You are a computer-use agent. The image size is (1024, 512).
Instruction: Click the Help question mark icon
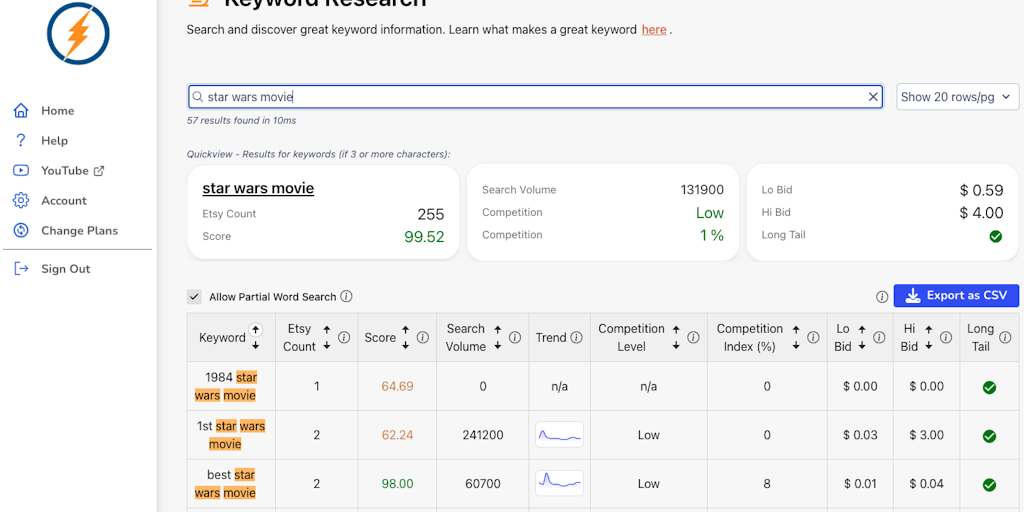(x=21, y=140)
